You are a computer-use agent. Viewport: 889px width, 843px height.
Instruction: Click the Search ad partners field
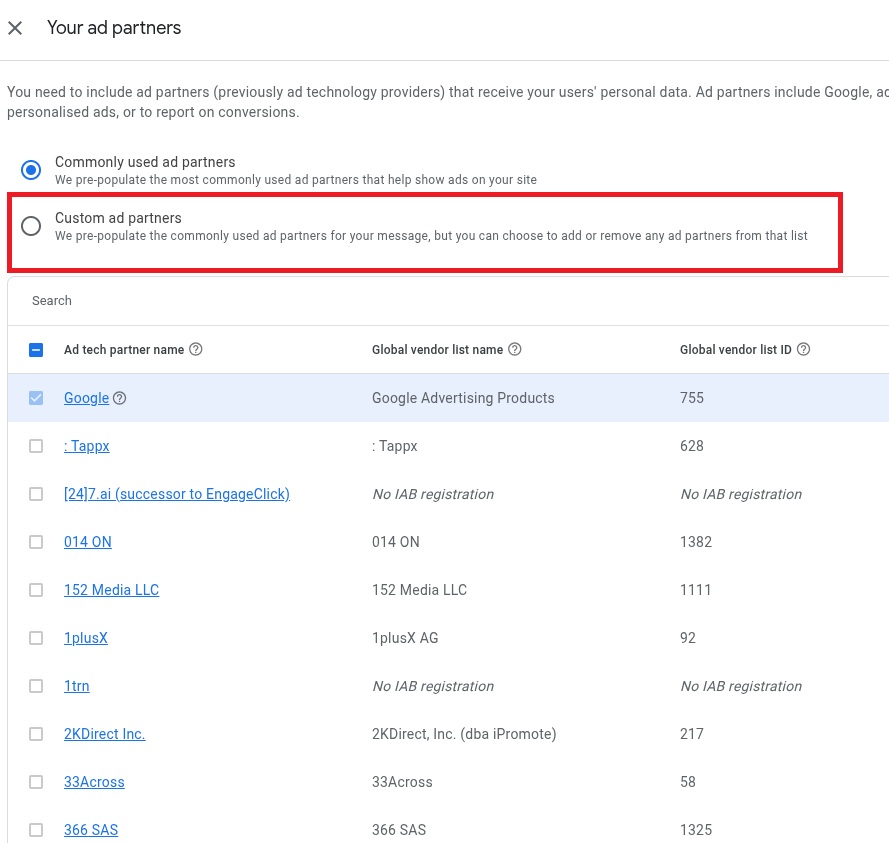pos(448,301)
